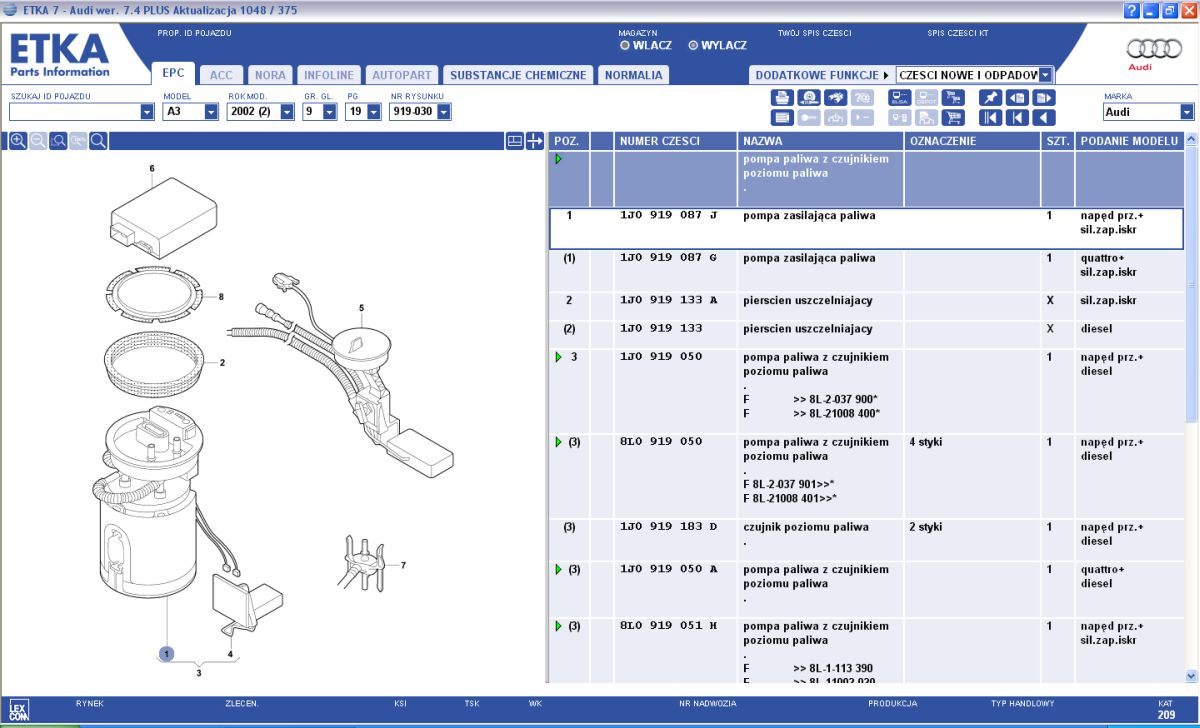Select the zoom-to-area magnifier tool
This screenshot has width=1200, height=728.
click(58, 141)
